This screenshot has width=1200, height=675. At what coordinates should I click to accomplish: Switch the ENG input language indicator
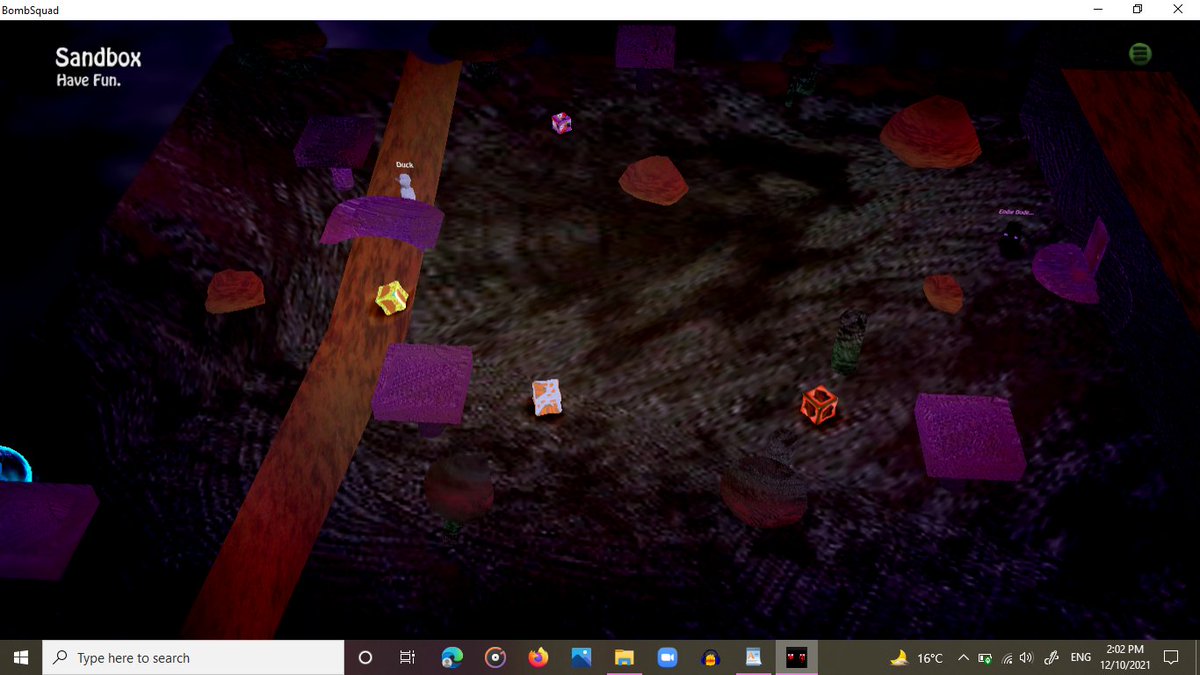pos(1081,657)
